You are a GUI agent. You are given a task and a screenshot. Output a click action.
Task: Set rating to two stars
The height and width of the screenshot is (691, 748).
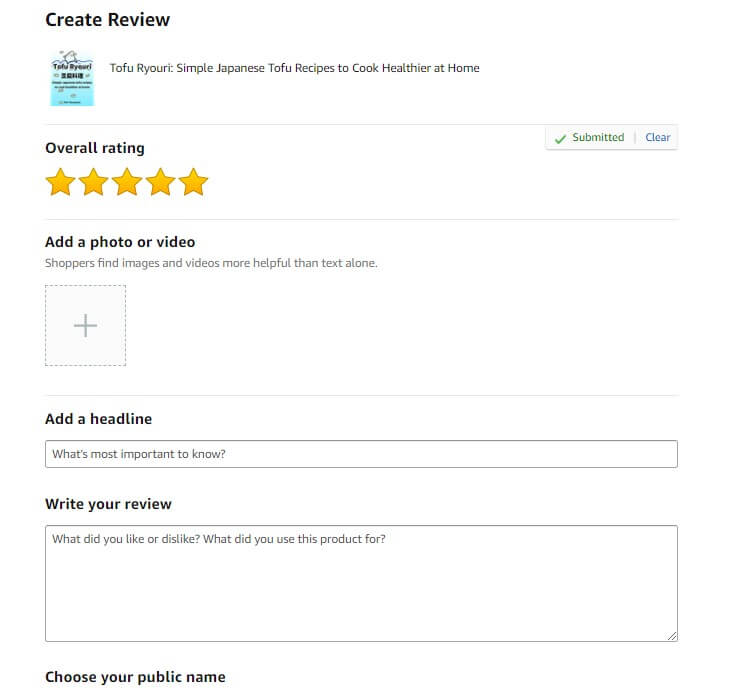tap(94, 182)
